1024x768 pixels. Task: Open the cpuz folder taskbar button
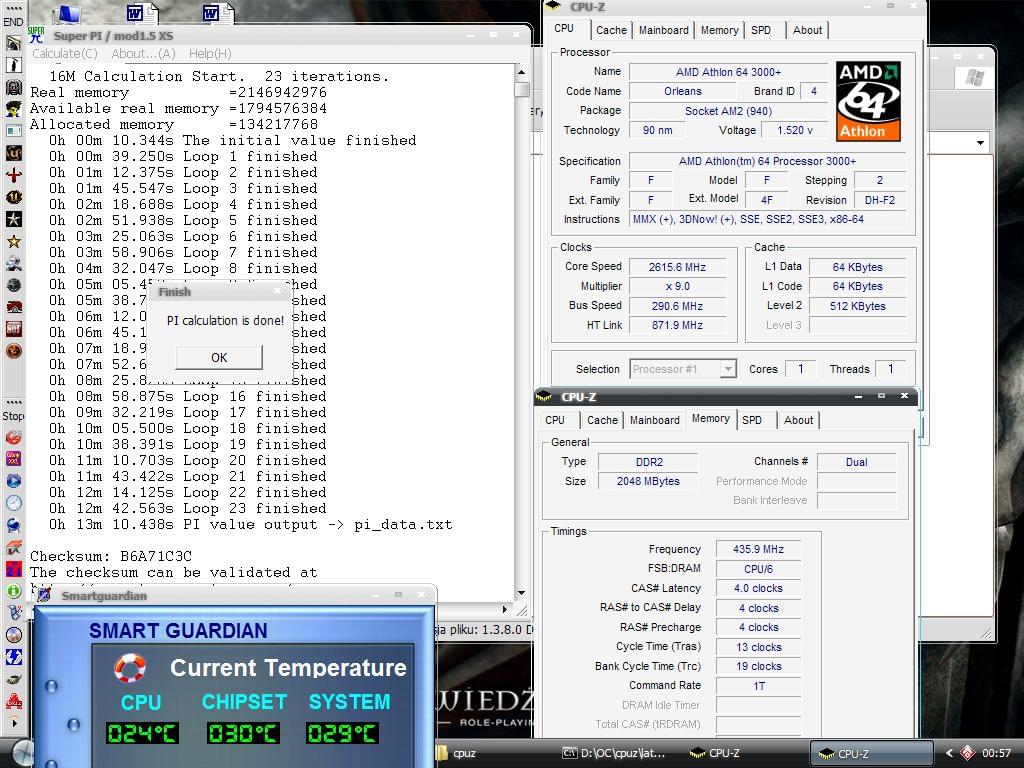click(465, 753)
